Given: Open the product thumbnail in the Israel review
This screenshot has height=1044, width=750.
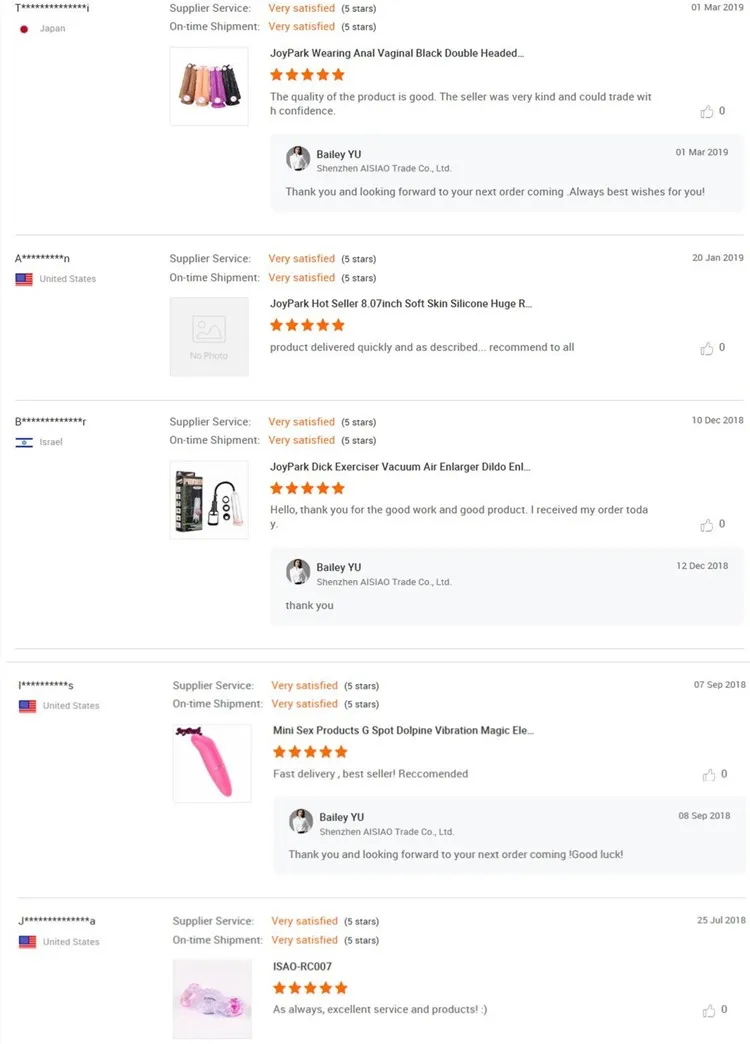Looking at the screenshot, I should tap(209, 500).
